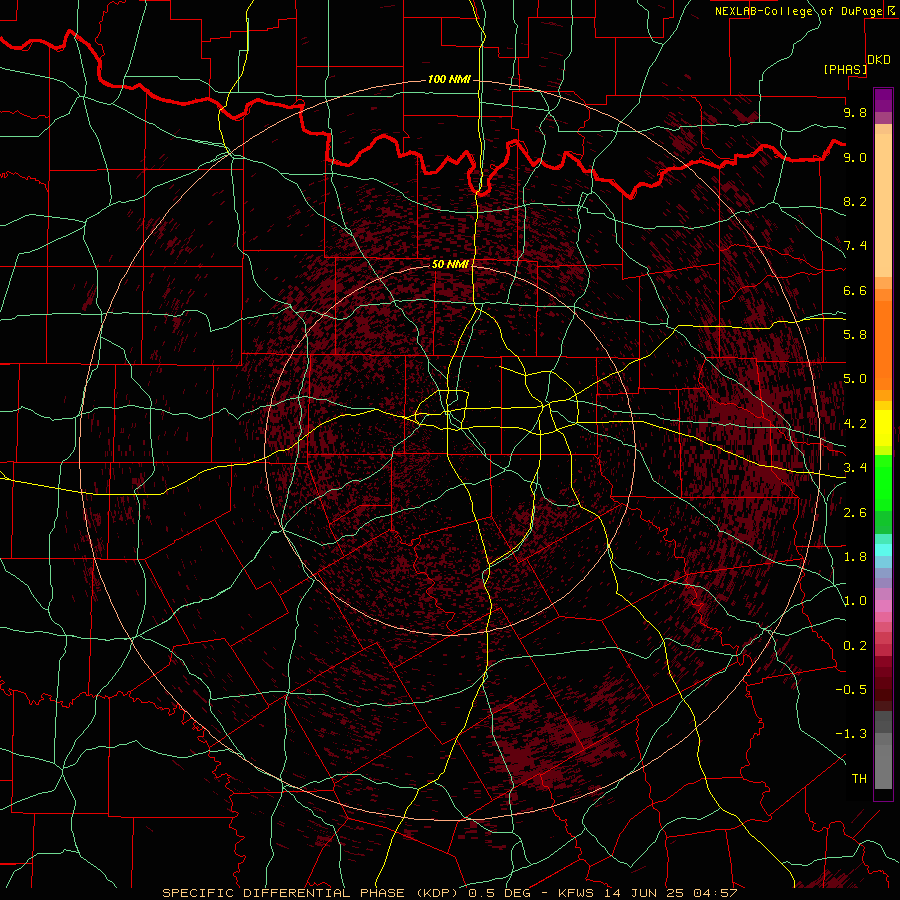
Task: Click the 0.5 DEG elevation text
Action: pos(499,893)
